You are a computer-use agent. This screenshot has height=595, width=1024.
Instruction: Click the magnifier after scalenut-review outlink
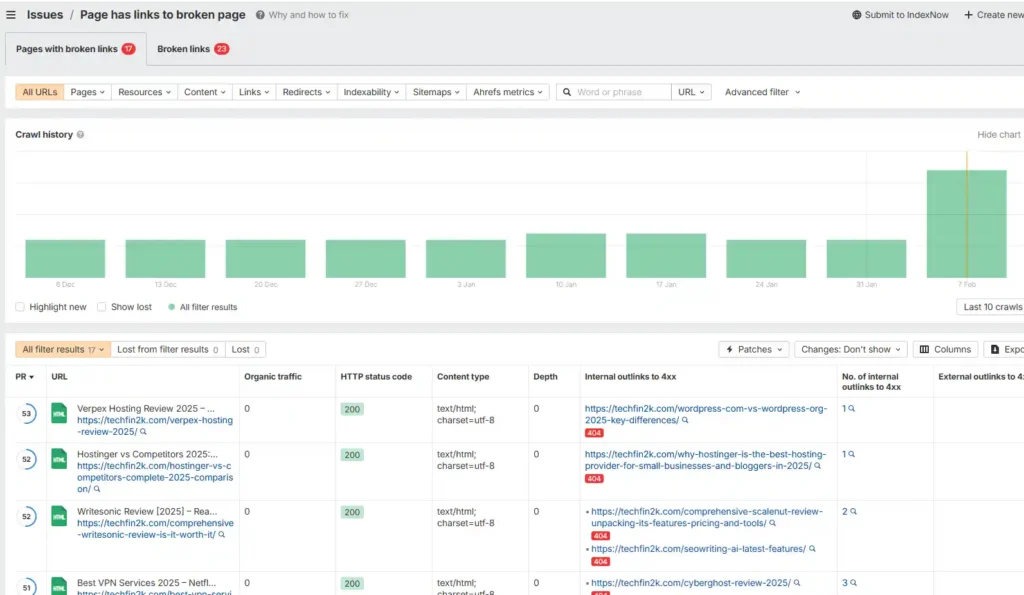click(x=773, y=523)
